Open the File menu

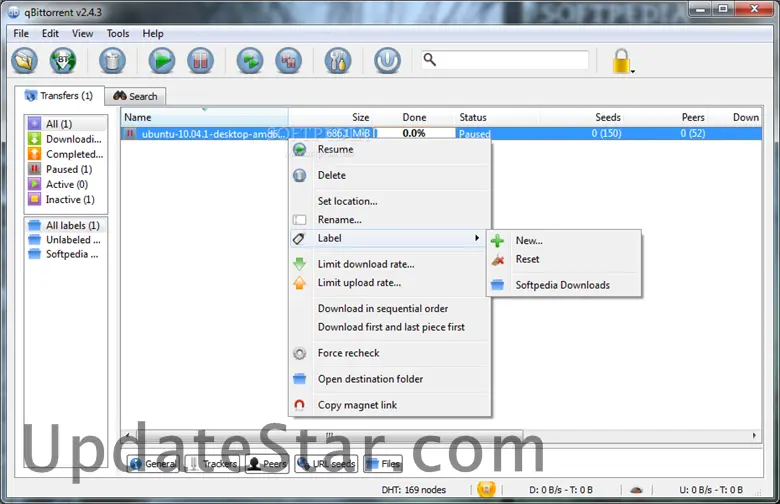pyautogui.click(x=21, y=33)
